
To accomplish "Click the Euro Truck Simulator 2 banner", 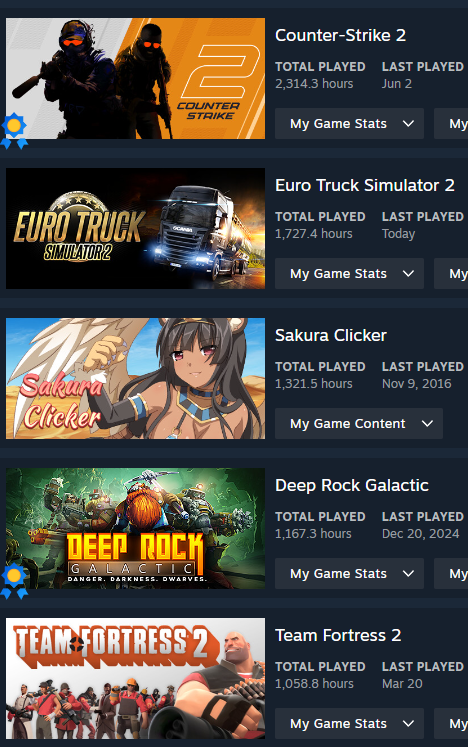I will pos(135,229).
